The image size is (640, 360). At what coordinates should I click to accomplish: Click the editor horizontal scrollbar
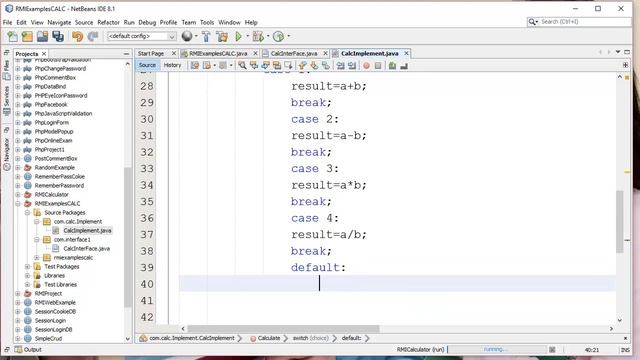coord(283,329)
